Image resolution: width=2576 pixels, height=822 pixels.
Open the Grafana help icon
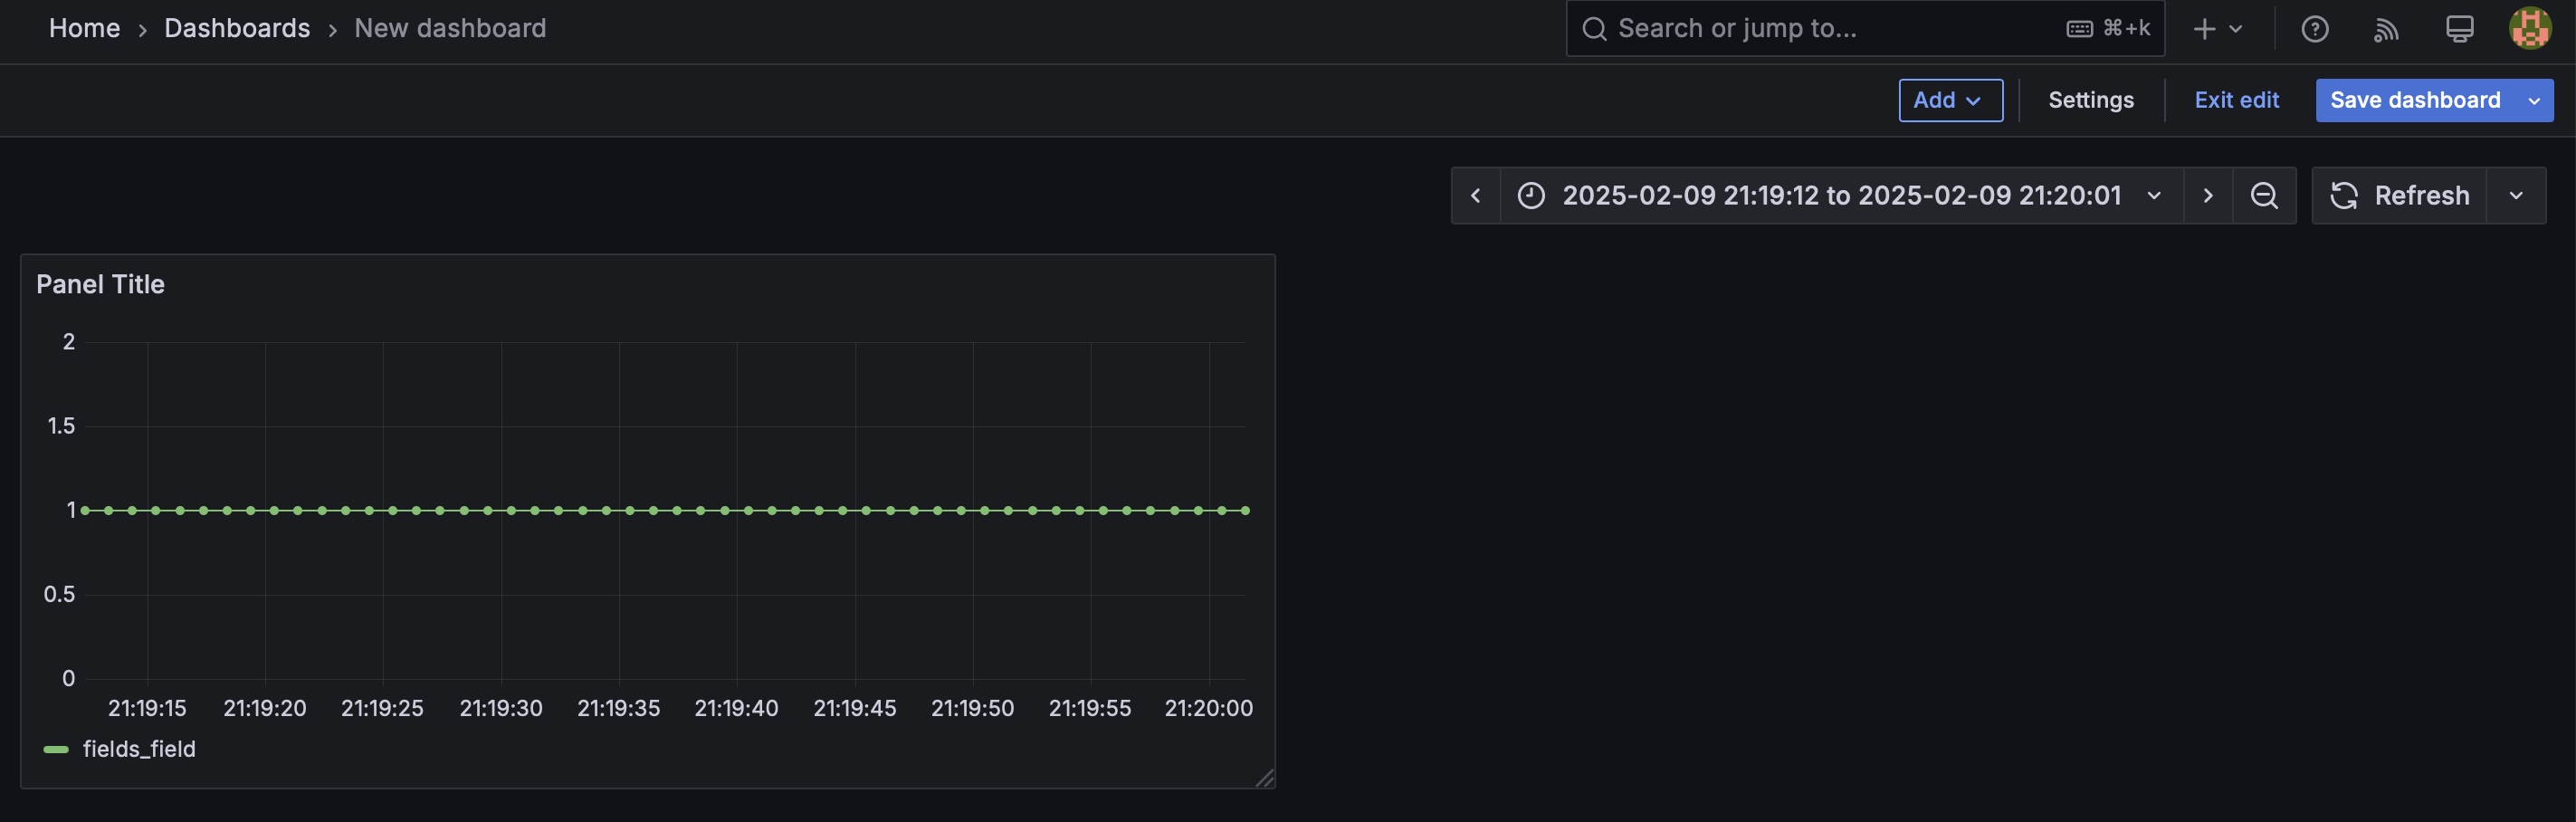[x=2314, y=28]
